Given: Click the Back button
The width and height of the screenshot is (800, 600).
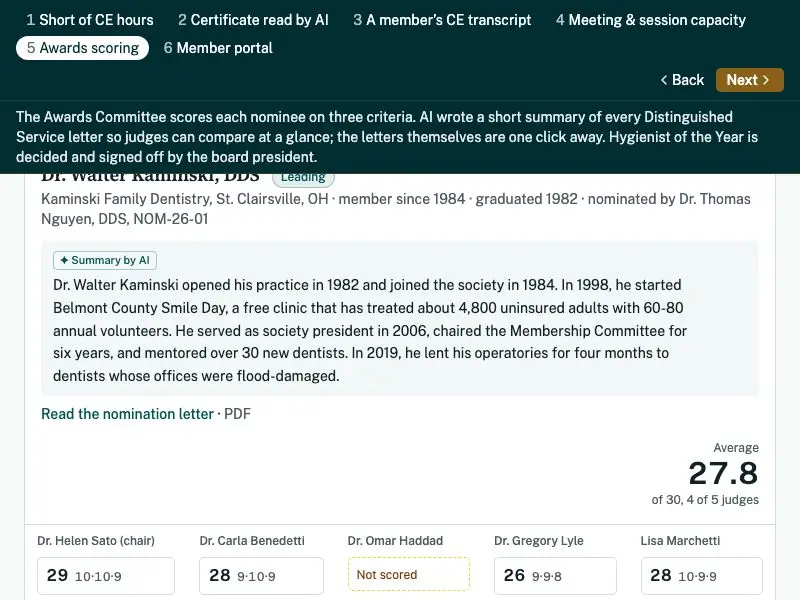Looking at the screenshot, I should pyautogui.click(x=682, y=80).
